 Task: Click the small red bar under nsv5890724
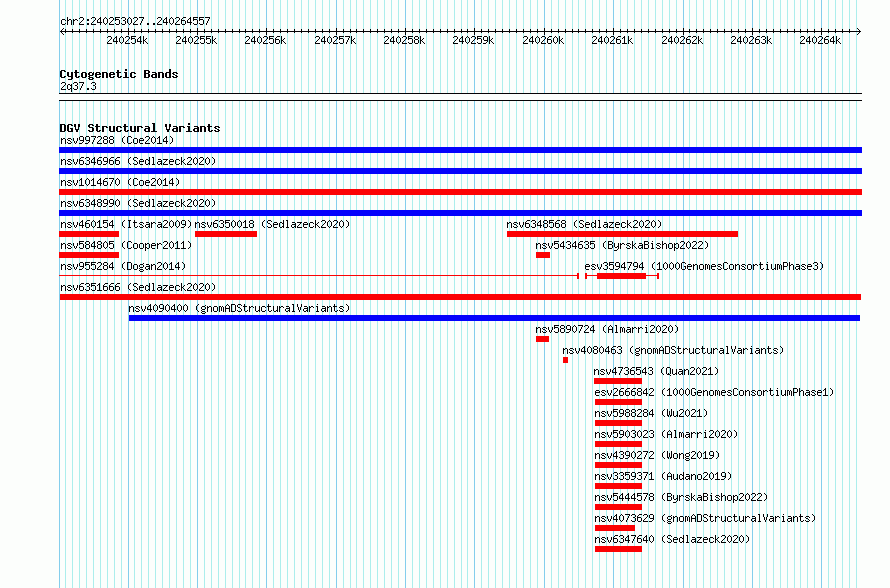click(x=542, y=339)
